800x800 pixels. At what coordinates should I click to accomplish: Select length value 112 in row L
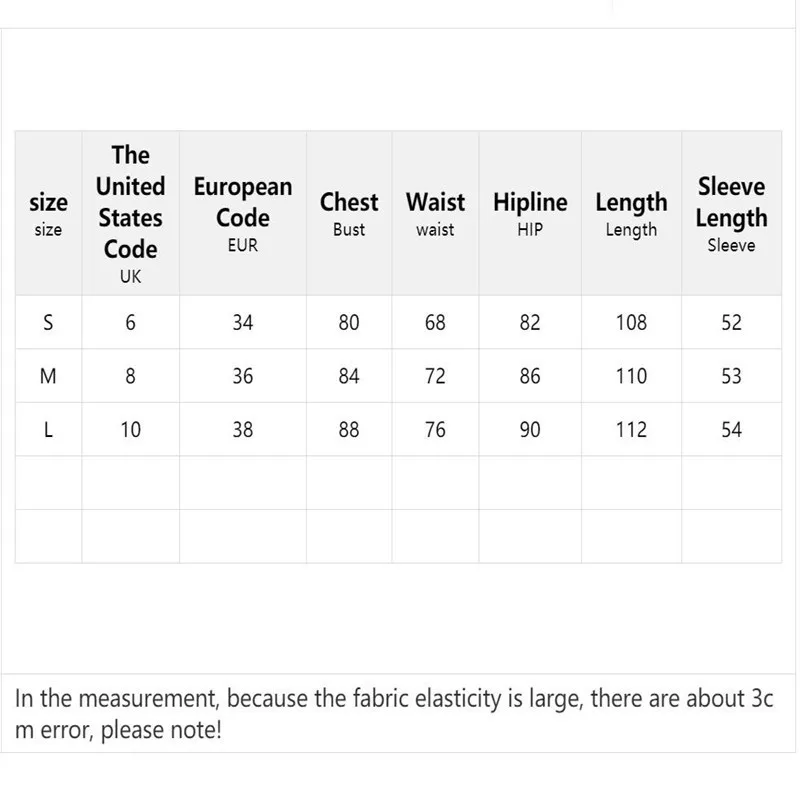(631, 430)
